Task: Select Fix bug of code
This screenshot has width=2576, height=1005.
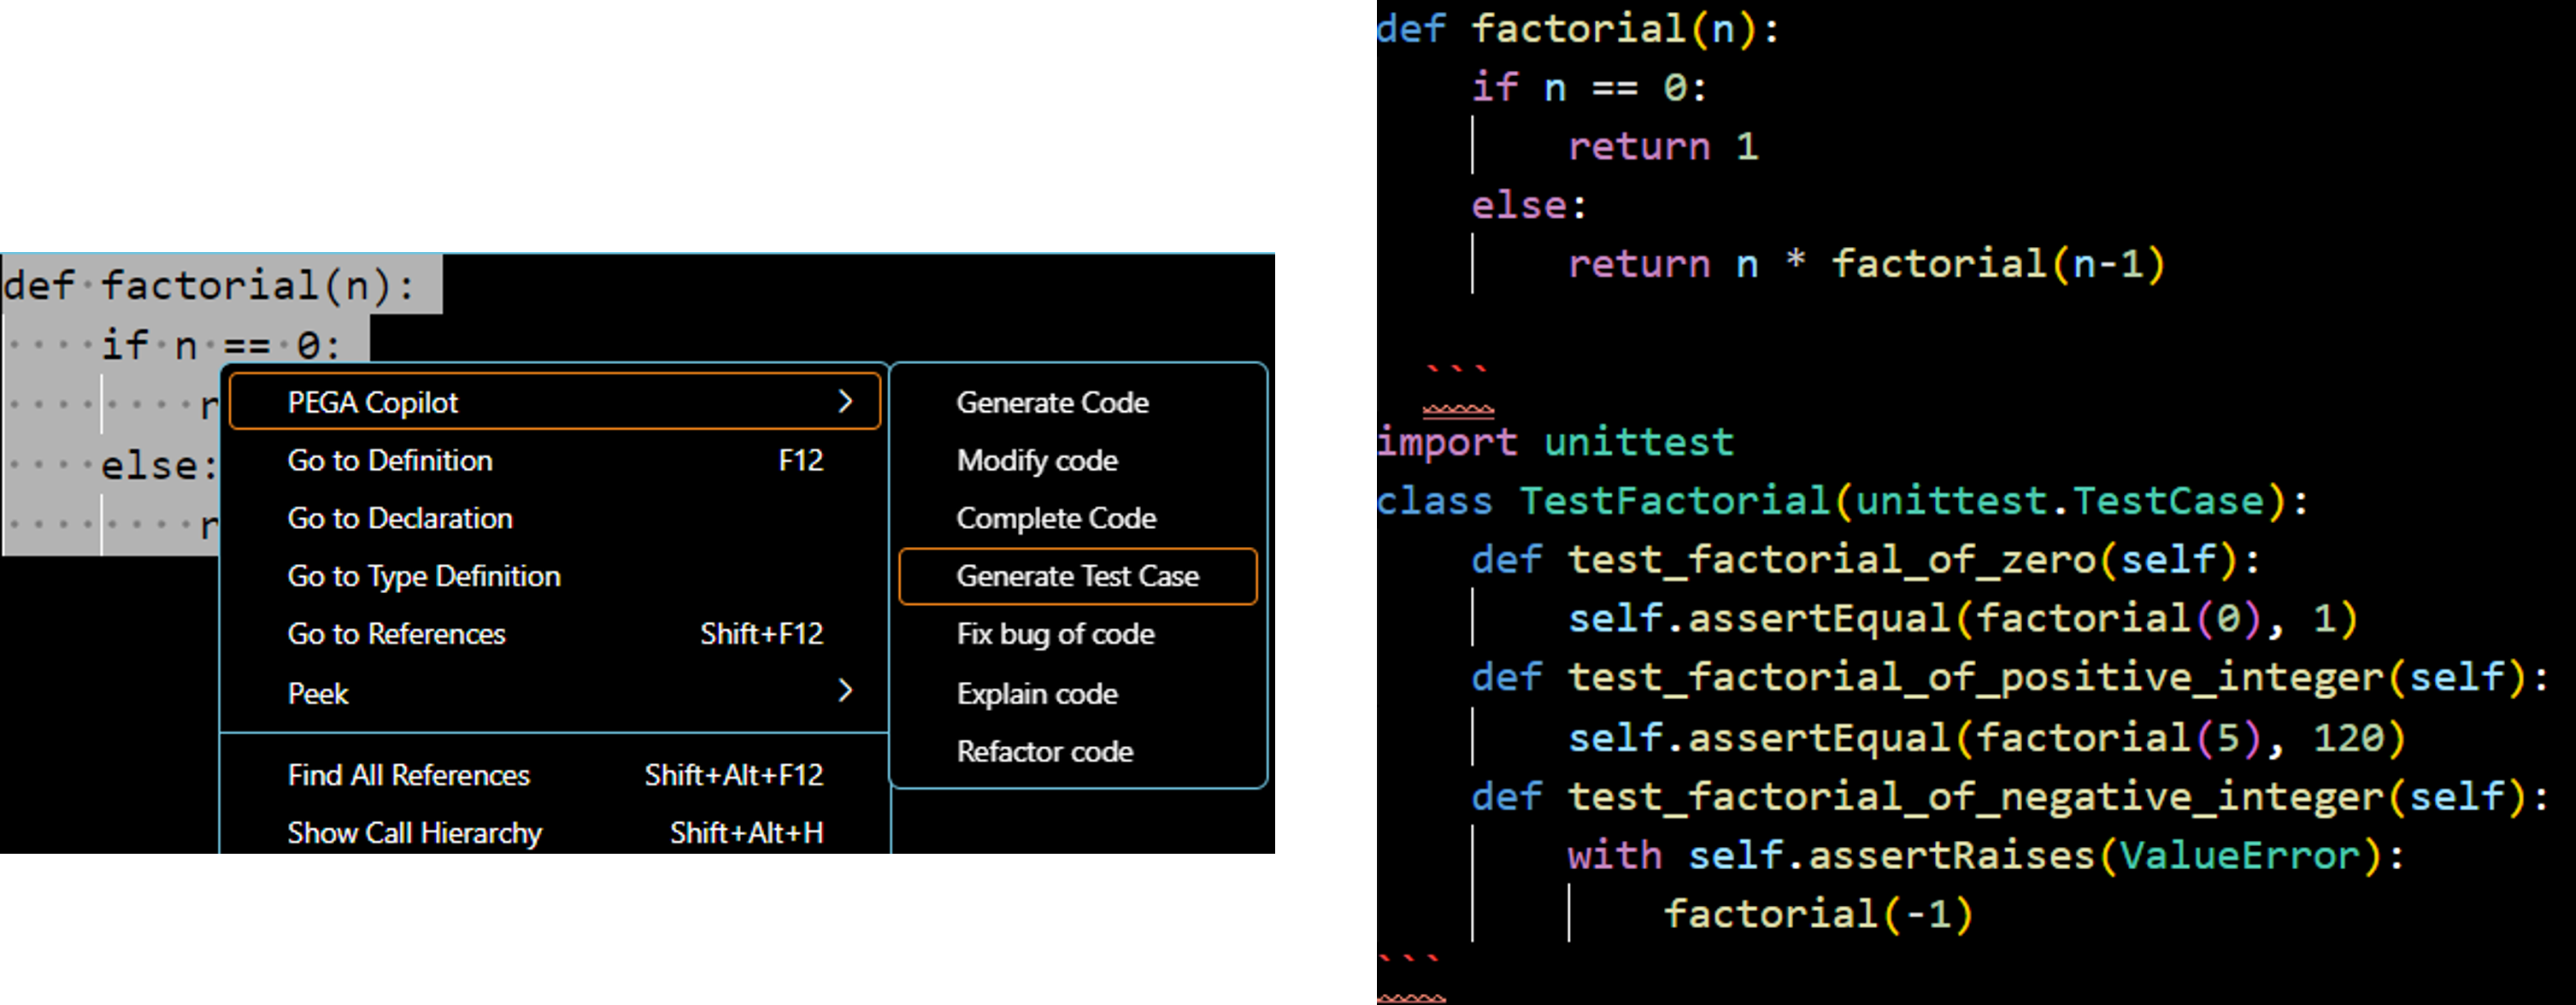Action: (x=1078, y=634)
